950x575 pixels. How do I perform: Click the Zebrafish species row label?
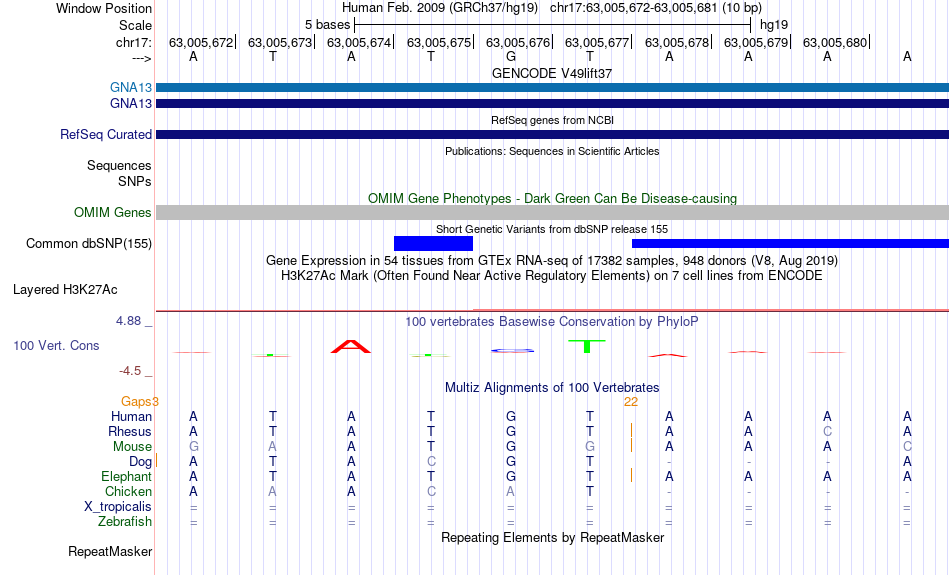tap(125, 521)
